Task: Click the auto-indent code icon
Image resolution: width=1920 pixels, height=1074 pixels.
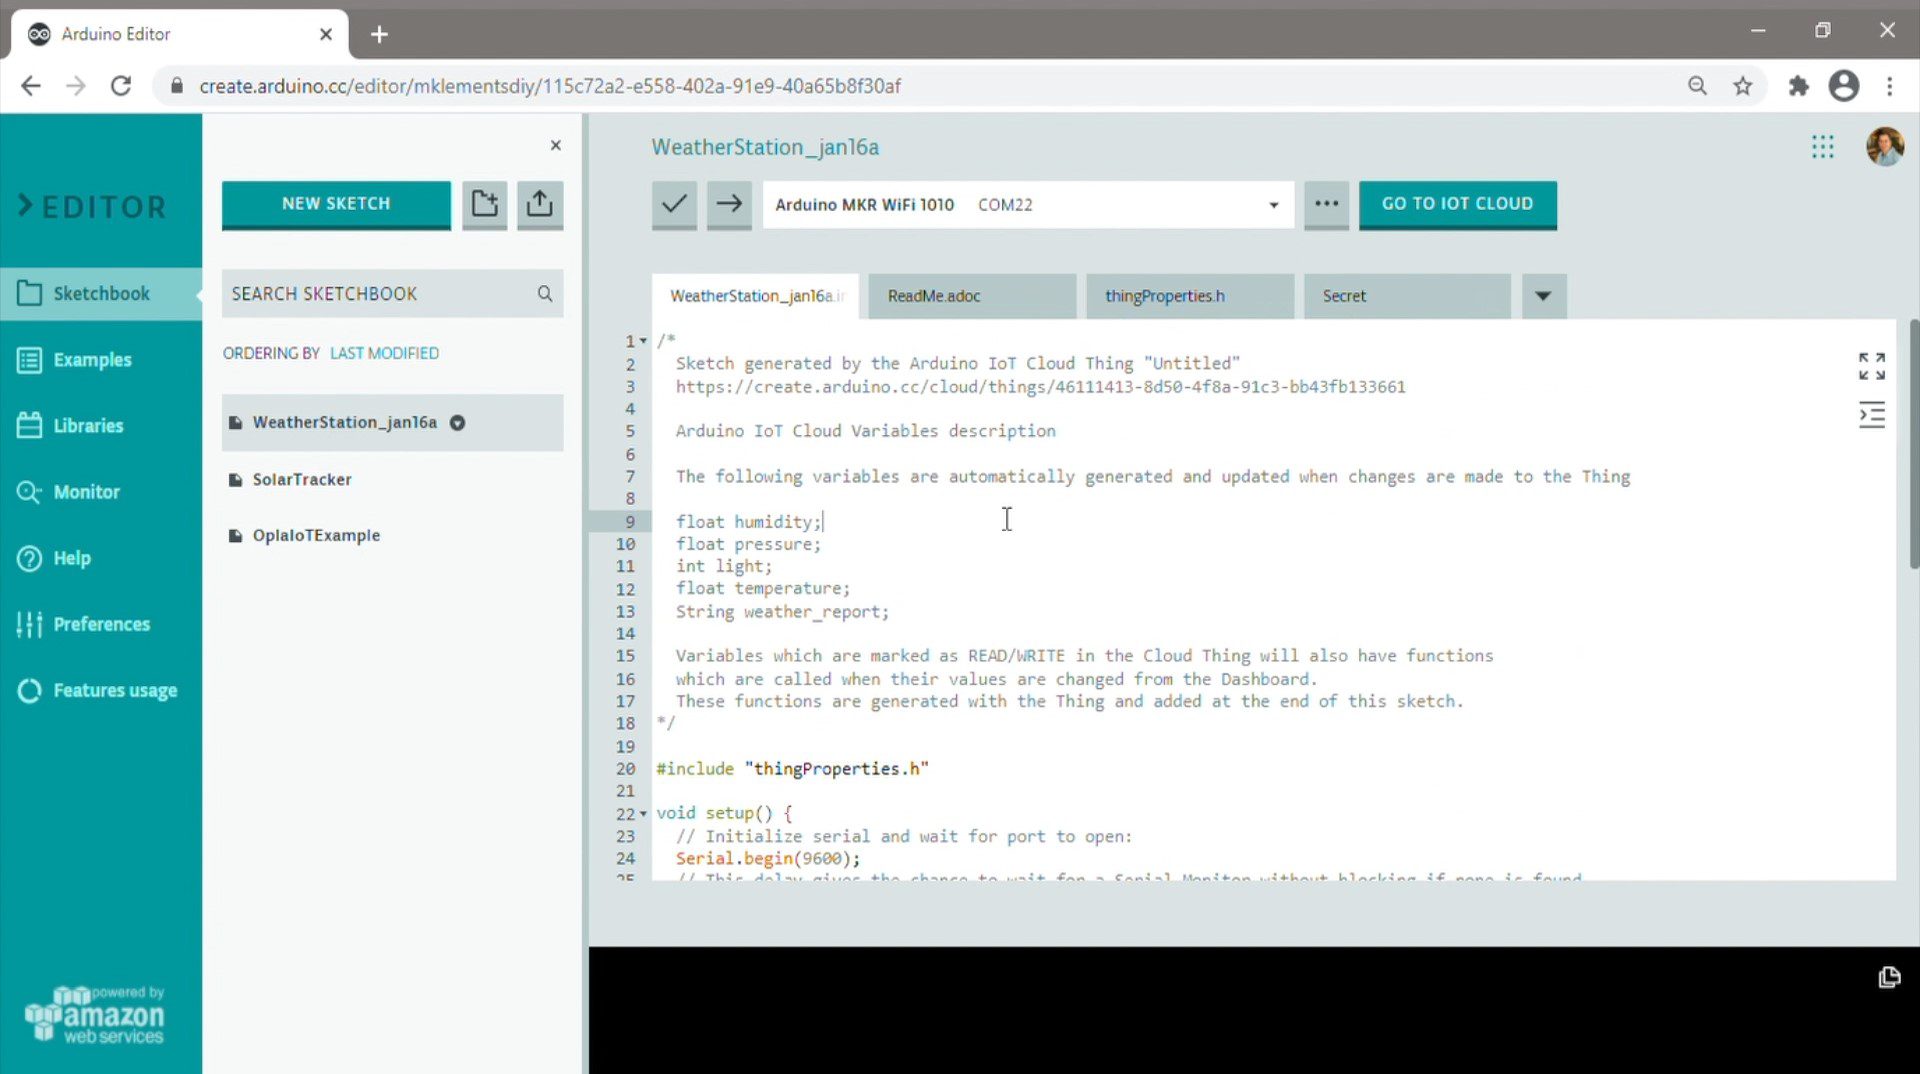Action: [1871, 415]
